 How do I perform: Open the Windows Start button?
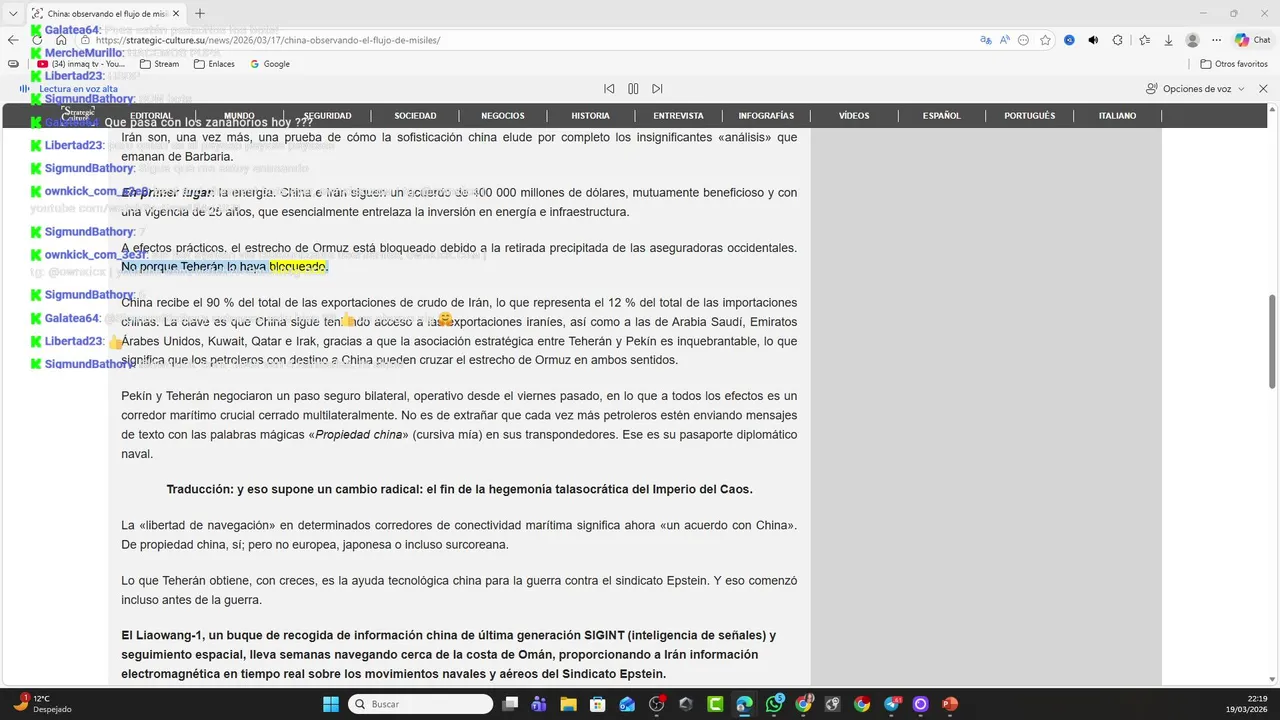click(x=331, y=704)
